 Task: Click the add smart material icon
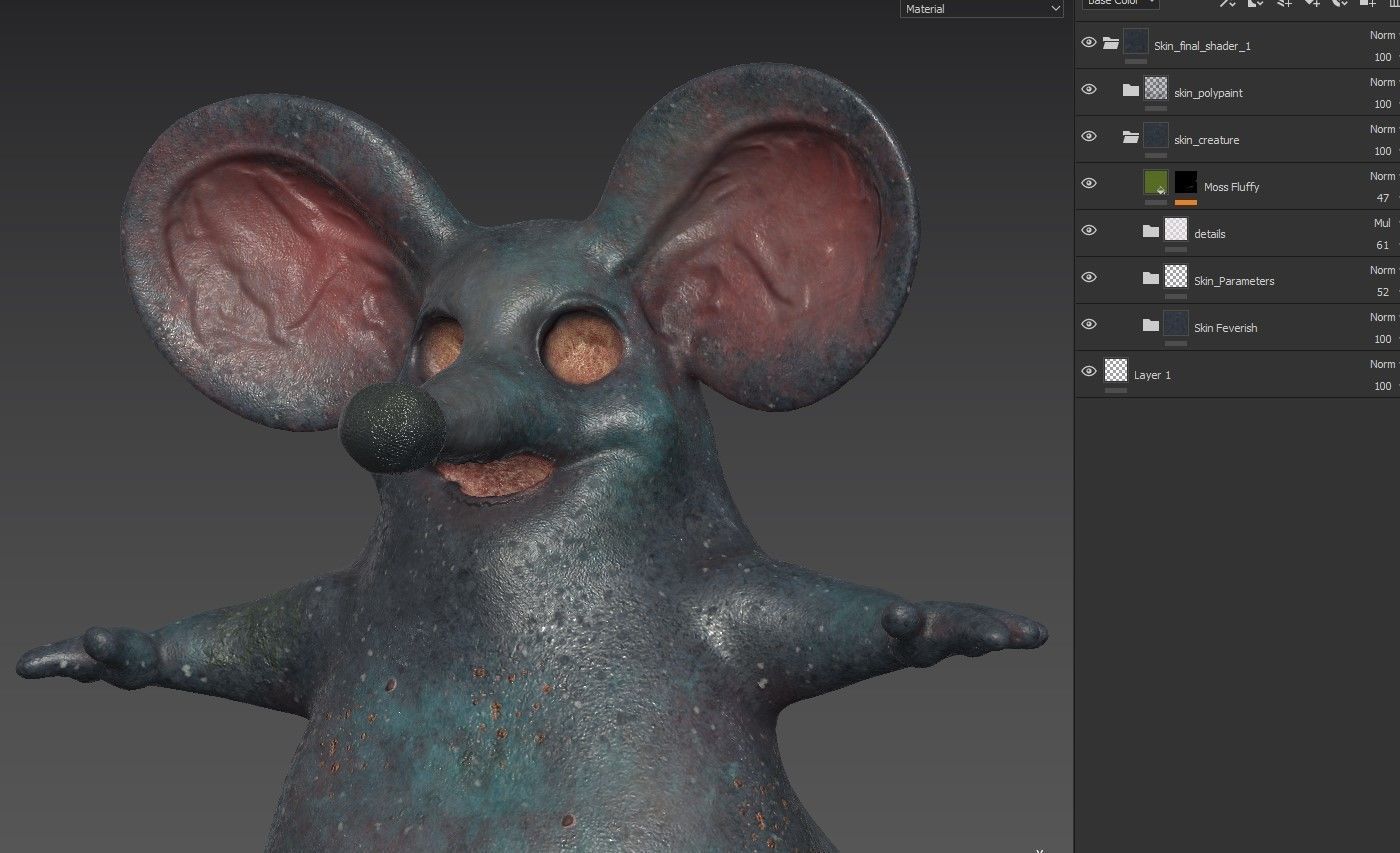pos(1341,3)
